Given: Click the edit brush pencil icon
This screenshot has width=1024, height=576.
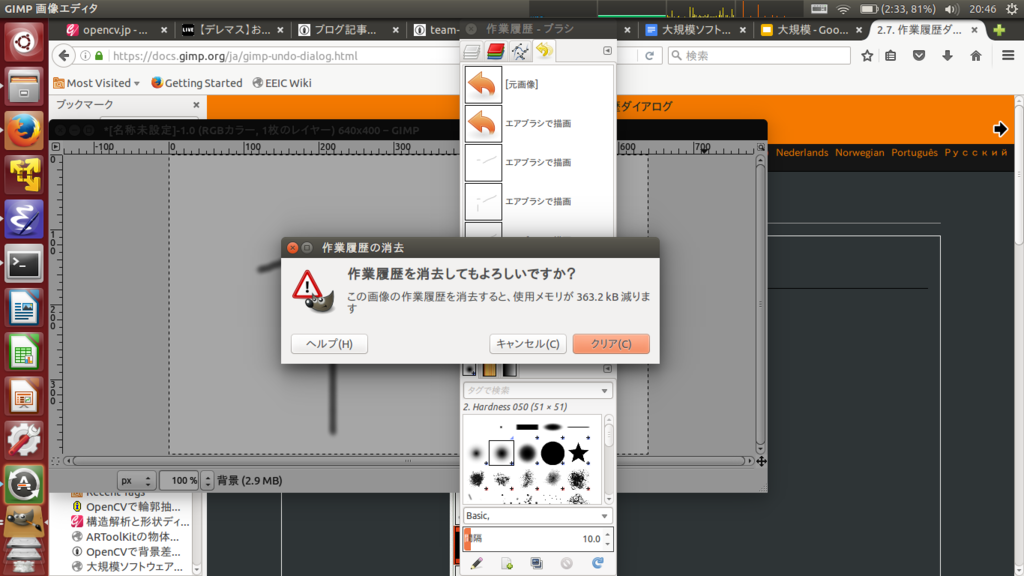Looking at the screenshot, I should point(476,563).
